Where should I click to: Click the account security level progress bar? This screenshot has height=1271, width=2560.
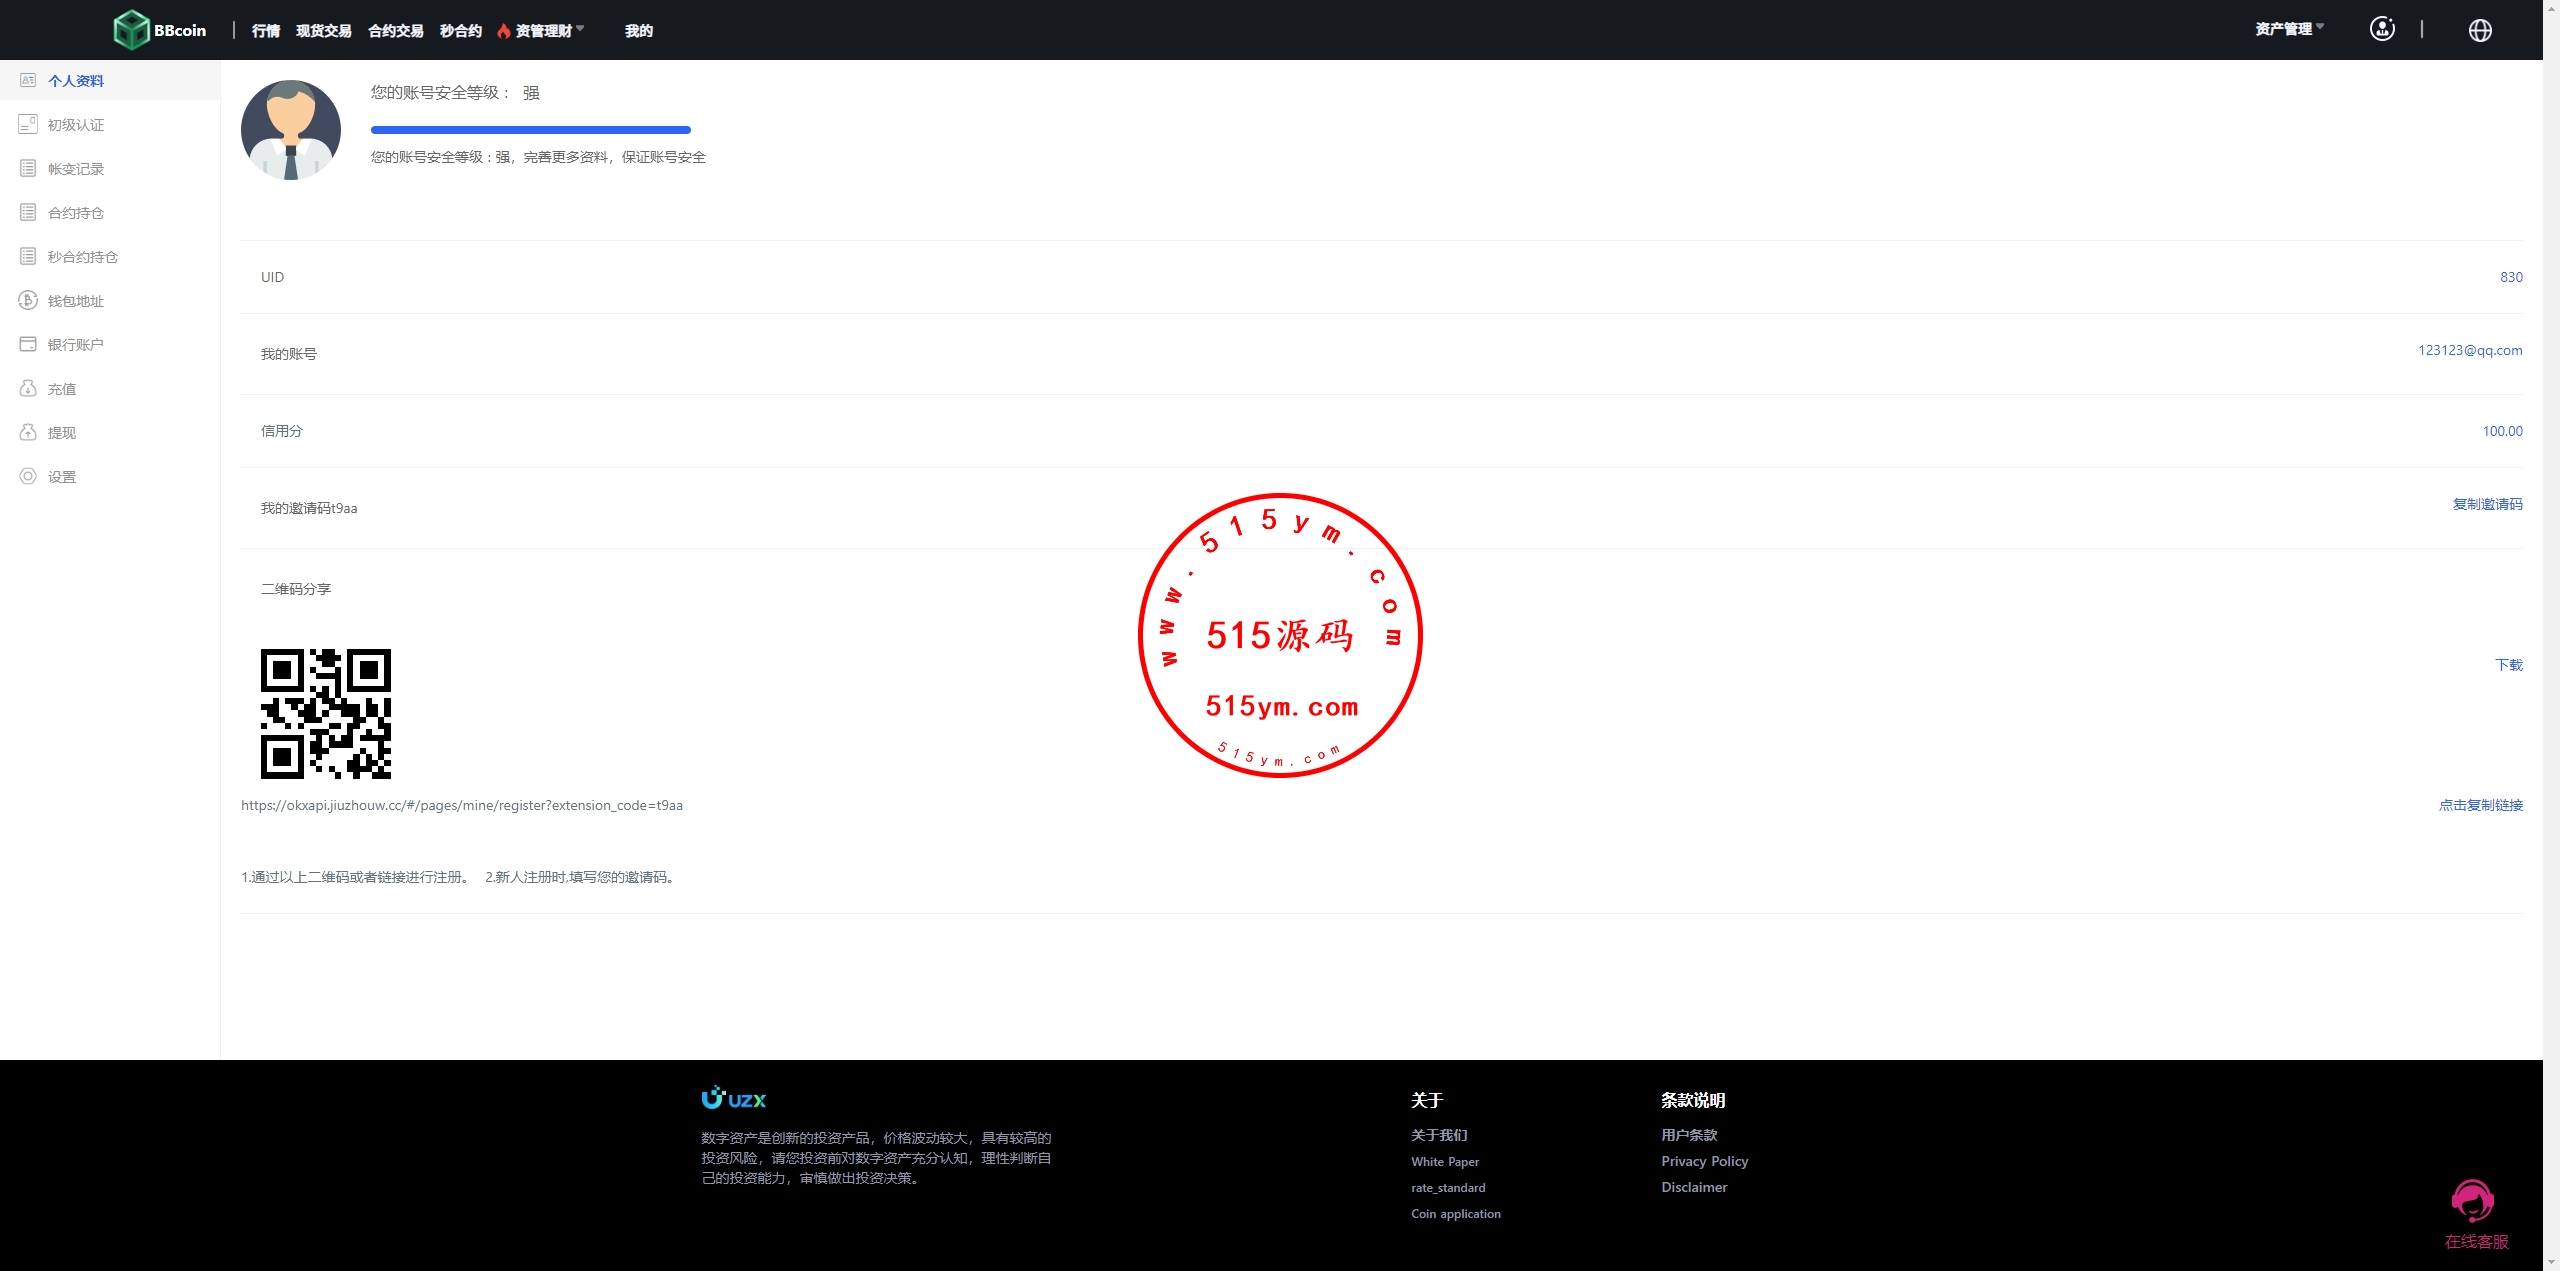coord(530,130)
